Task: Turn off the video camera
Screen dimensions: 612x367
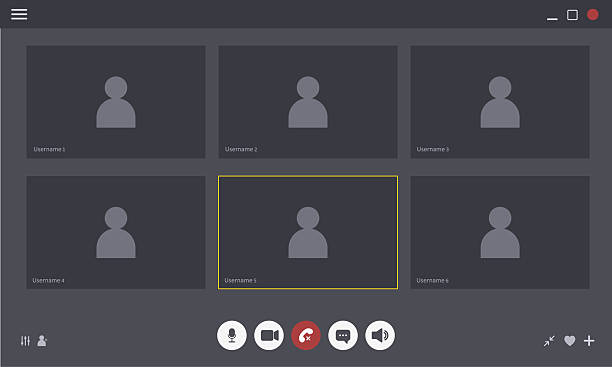Action: point(269,335)
